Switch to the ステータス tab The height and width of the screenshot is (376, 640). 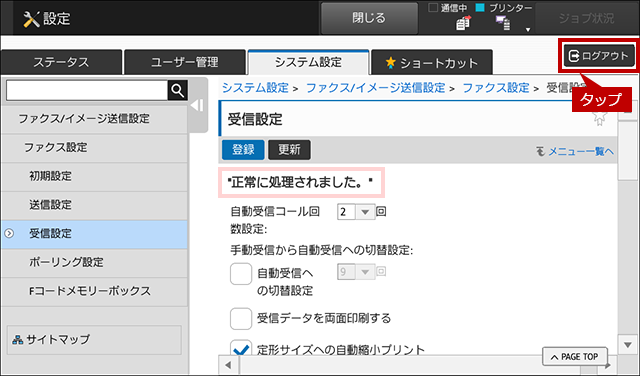(x=61, y=62)
